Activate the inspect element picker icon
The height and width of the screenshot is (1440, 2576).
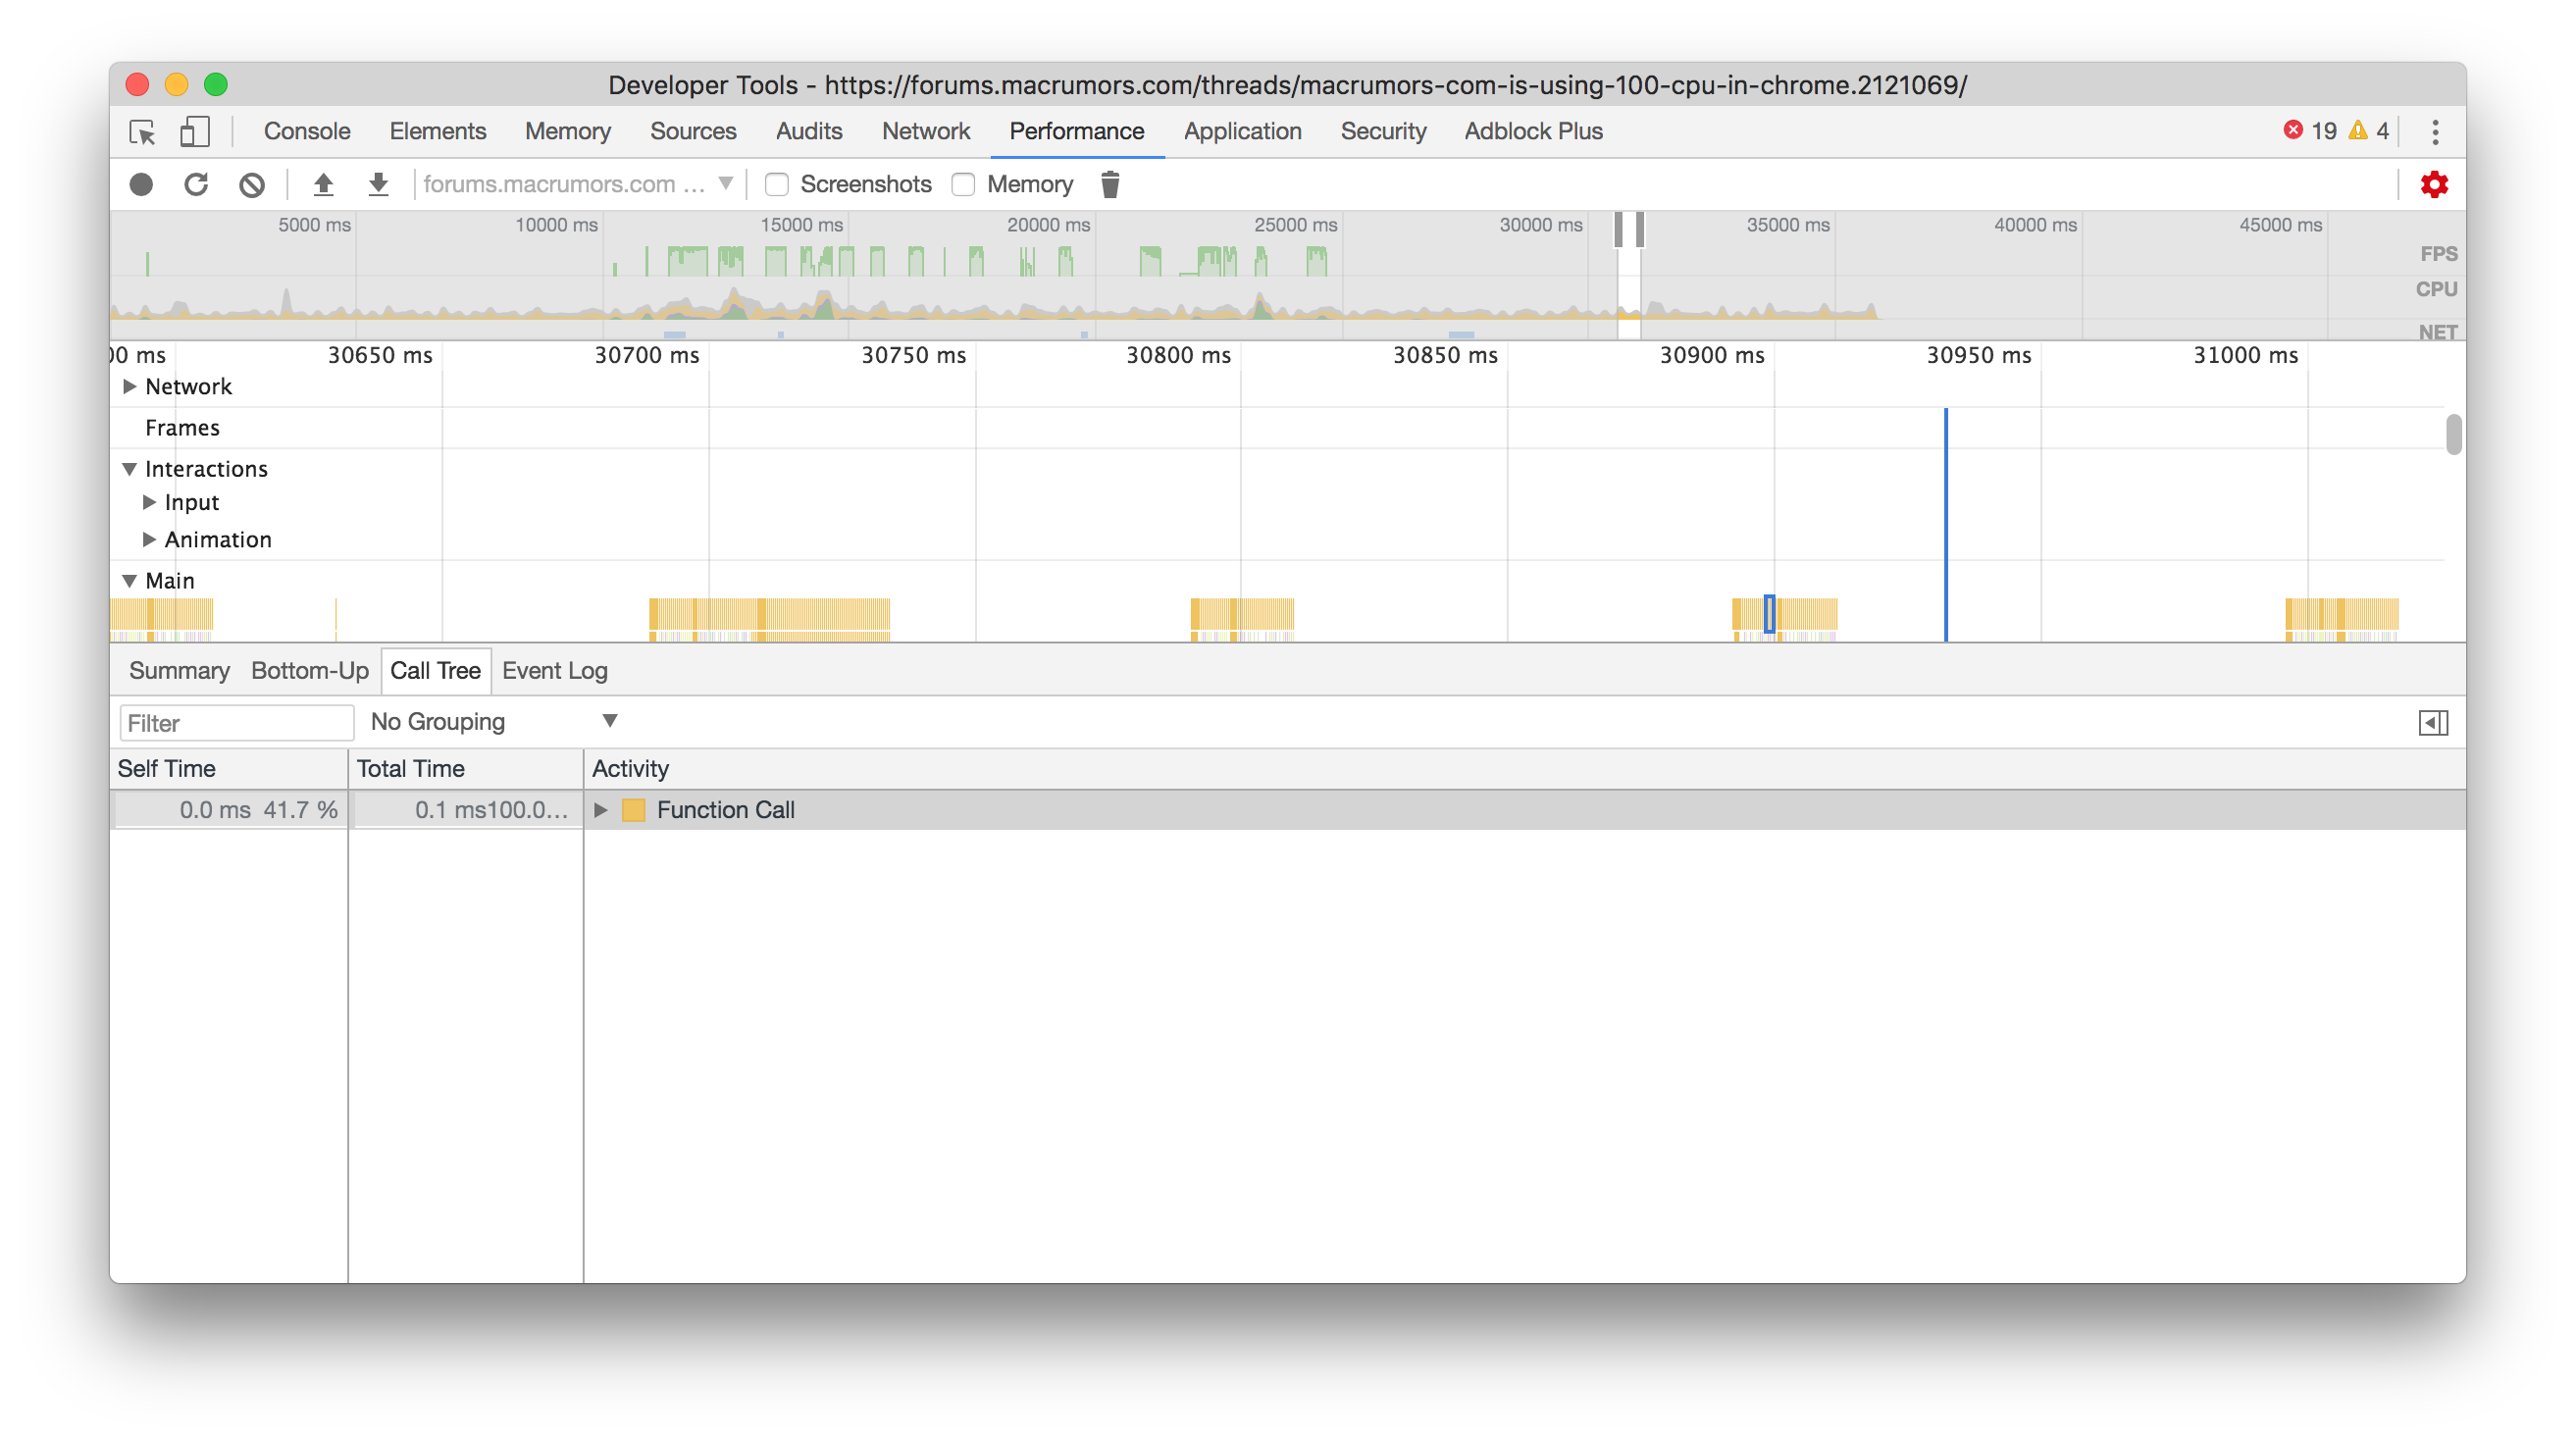[142, 131]
